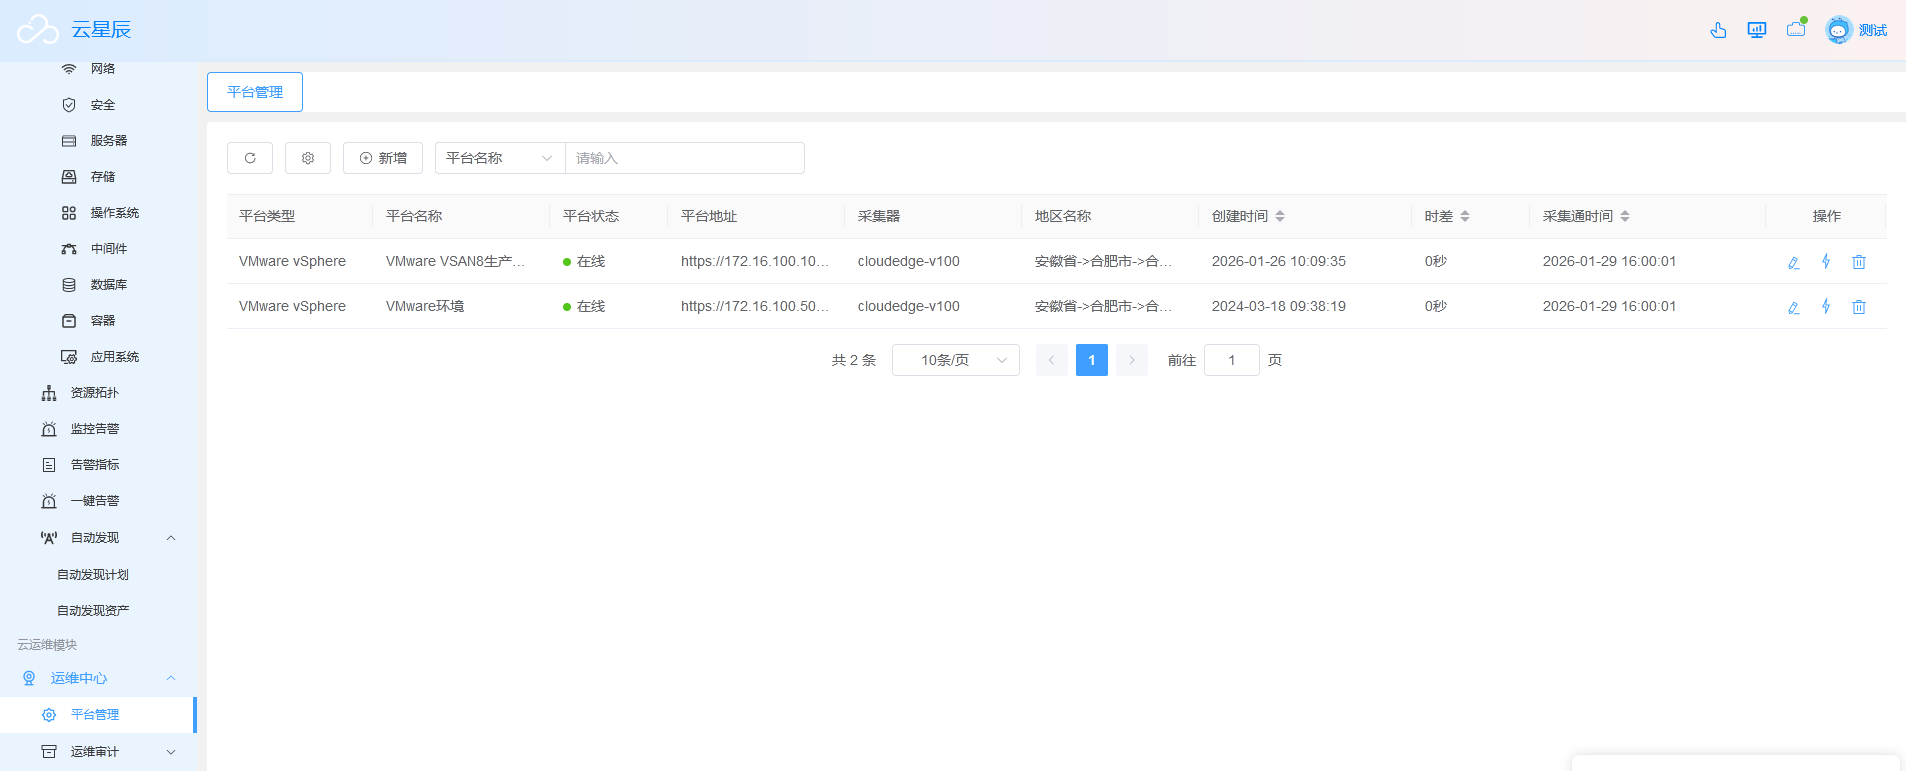Viewport: 1906px width, 771px height.
Task: Sort by 时差 column
Action: (x=1465, y=216)
